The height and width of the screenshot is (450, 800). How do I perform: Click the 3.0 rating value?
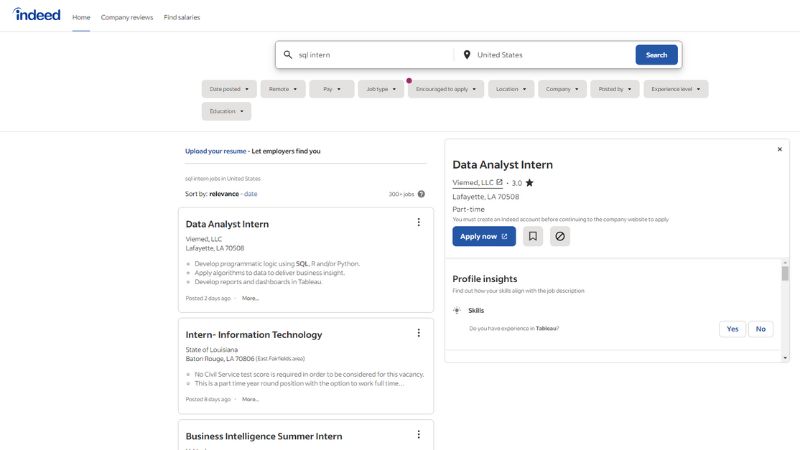517,183
